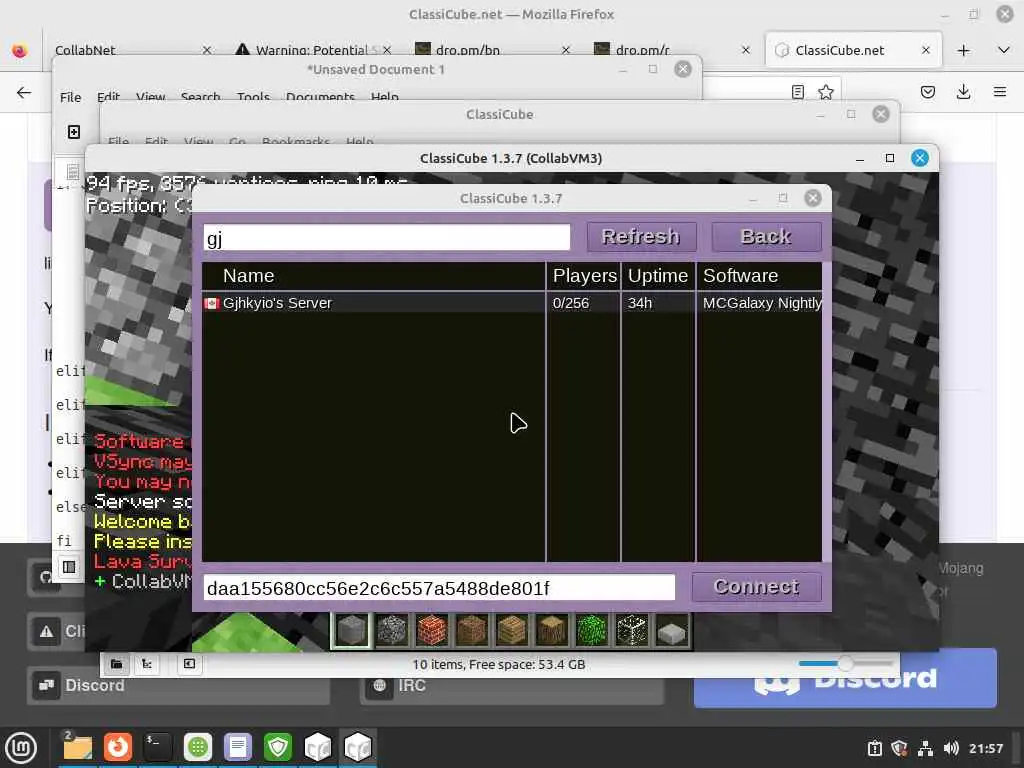1024x768 pixels.
Task: Open Files from the taskbar
Action: tap(77, 748)
